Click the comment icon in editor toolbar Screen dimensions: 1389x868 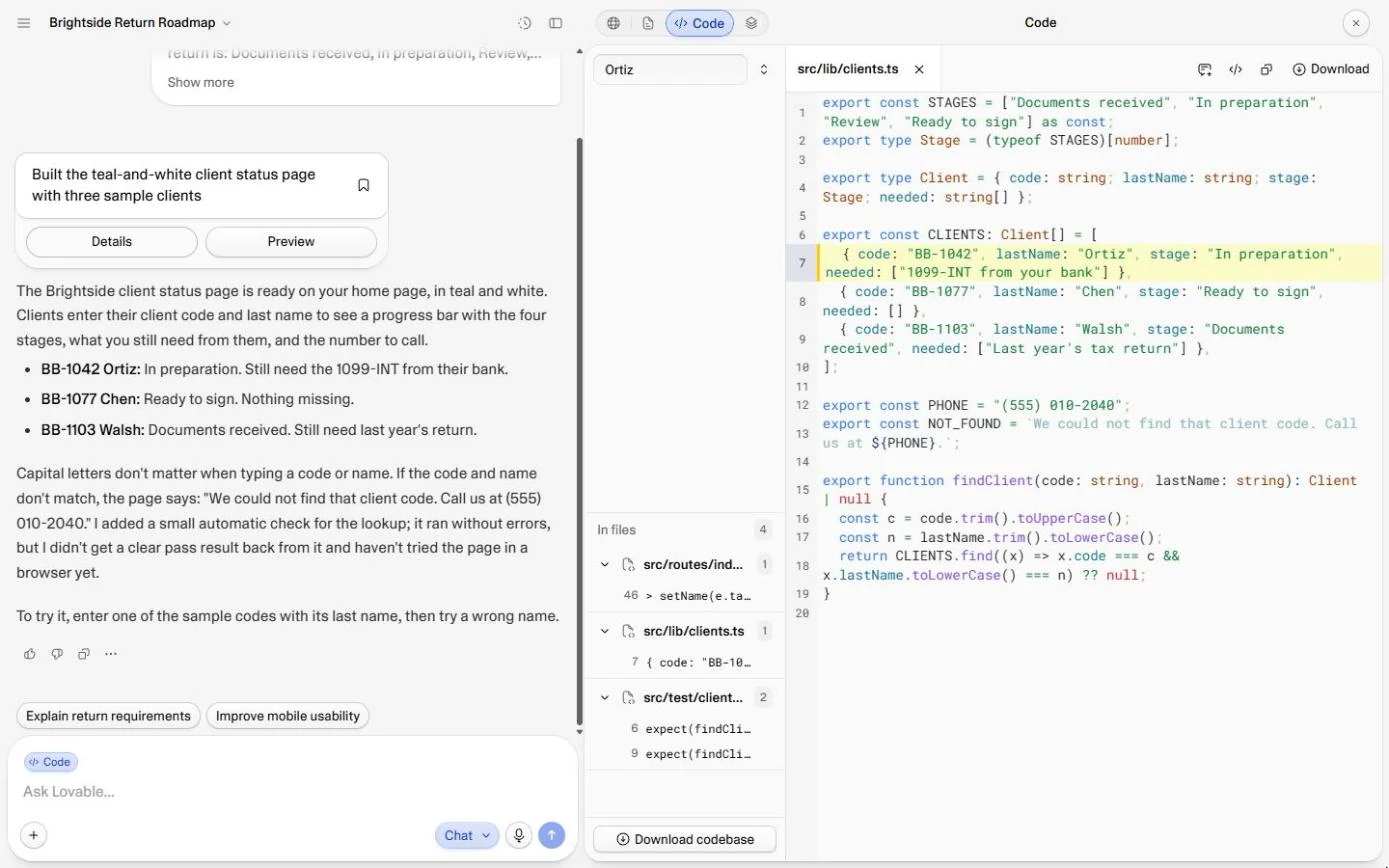tap(1205, 69)
